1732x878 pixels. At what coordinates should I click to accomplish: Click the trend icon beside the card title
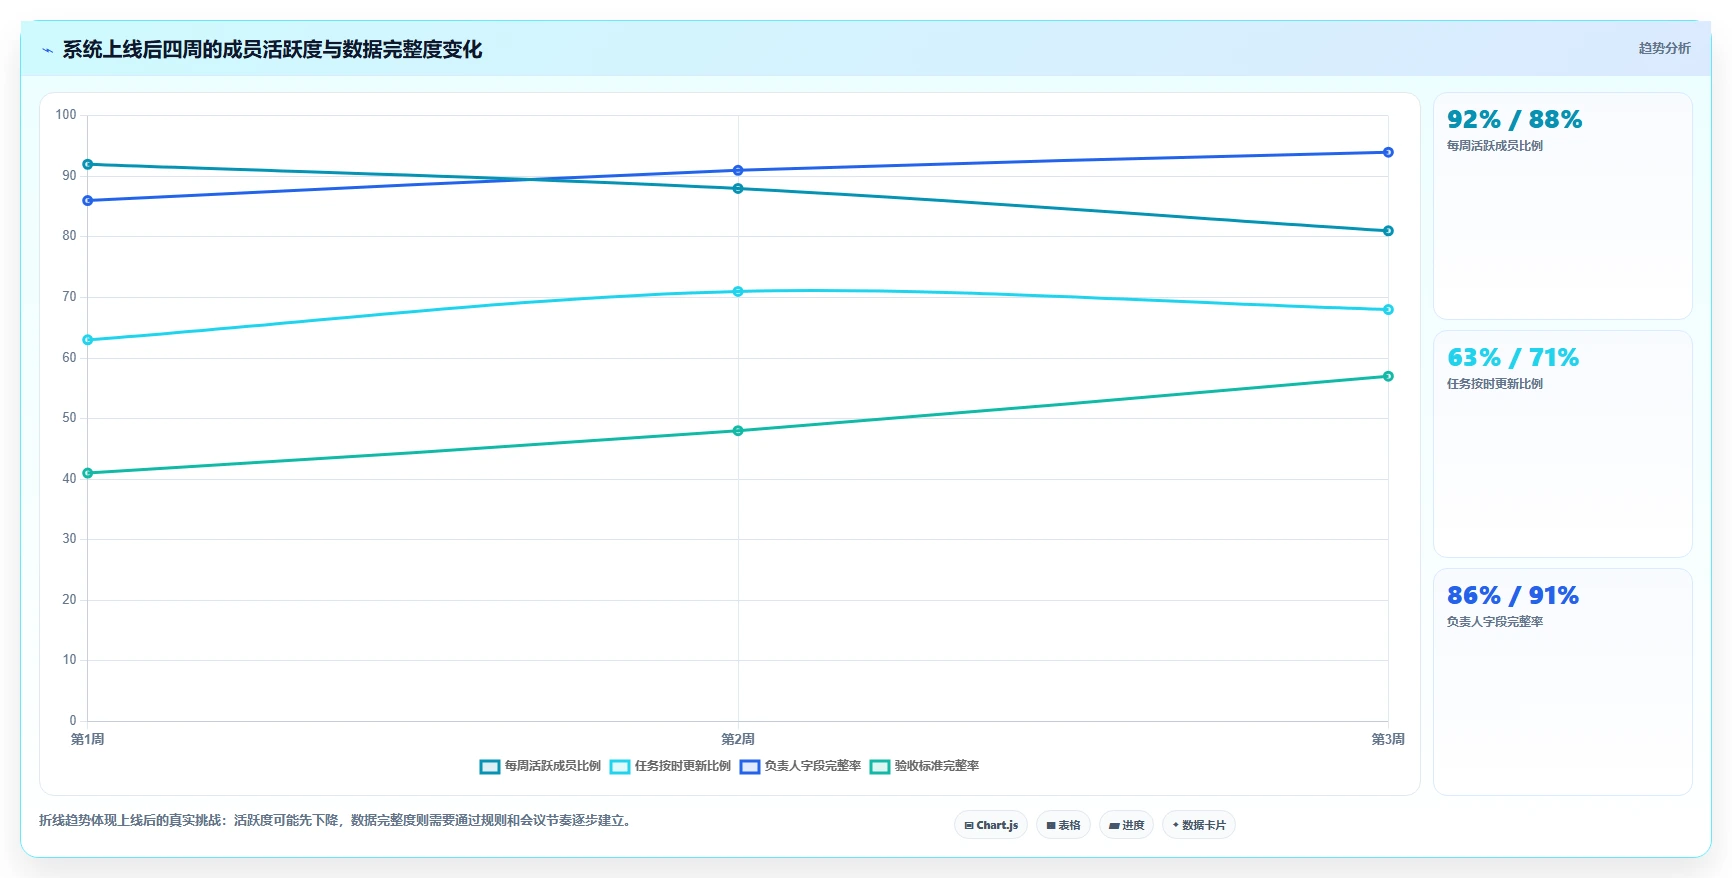click(47, 50)
